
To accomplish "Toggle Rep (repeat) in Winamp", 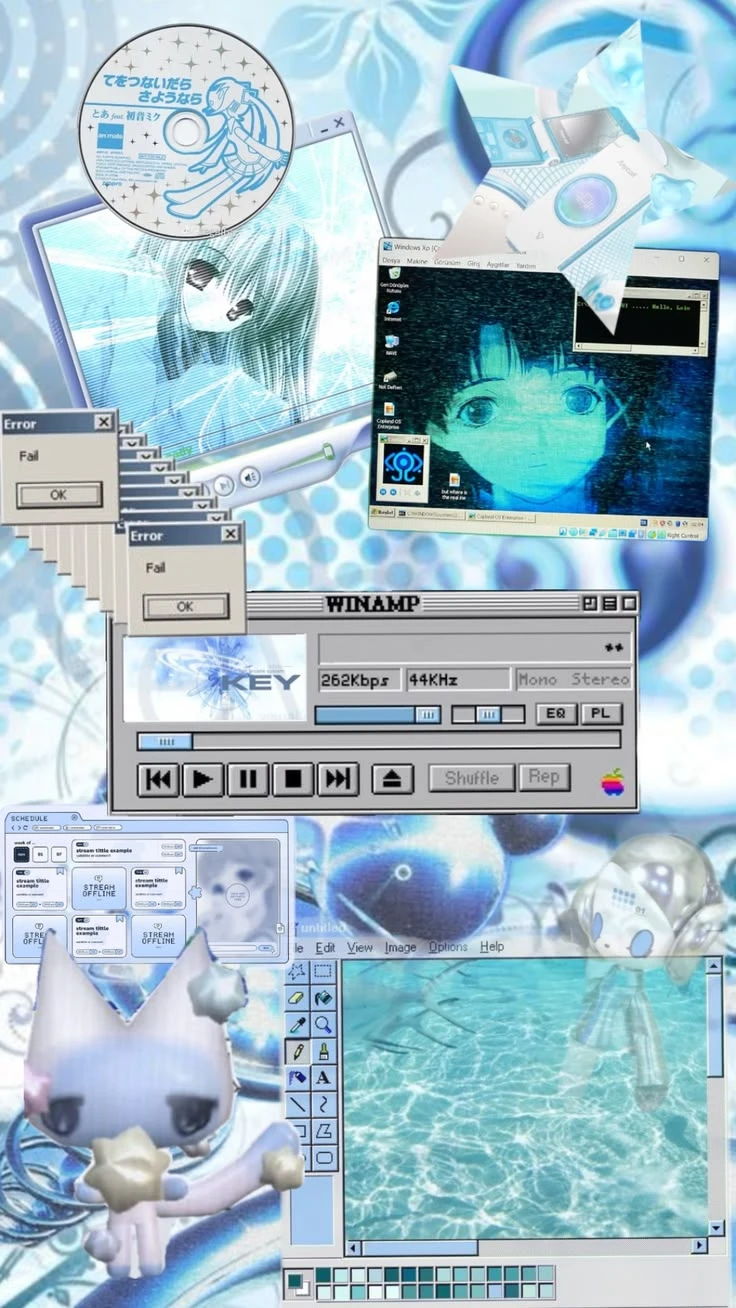I will [544, 777].
